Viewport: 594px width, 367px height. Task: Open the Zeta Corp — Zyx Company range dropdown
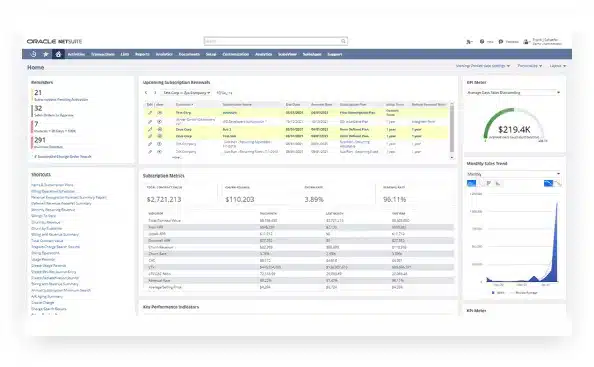pyautogui.click(x=187, y=93)
